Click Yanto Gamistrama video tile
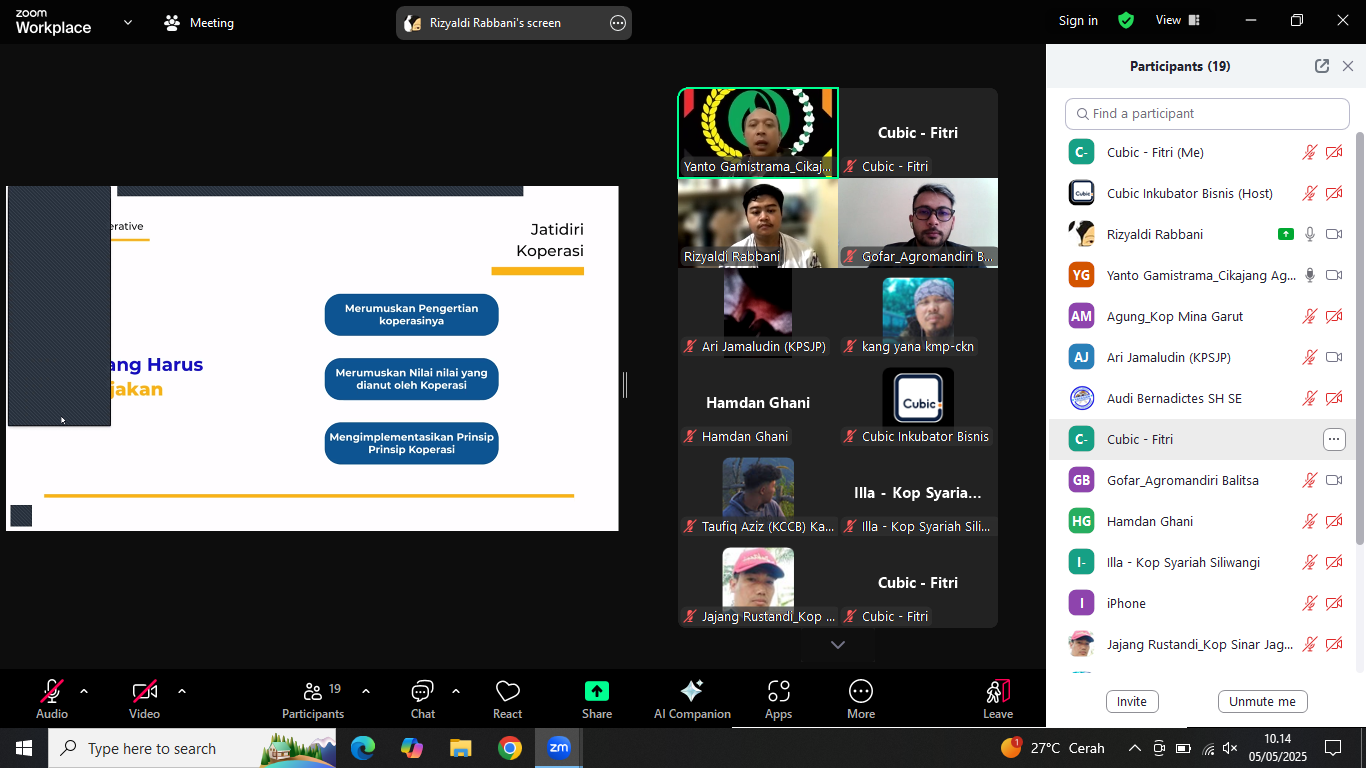Viewport: 1366px width, 768px height. [758, 133]
